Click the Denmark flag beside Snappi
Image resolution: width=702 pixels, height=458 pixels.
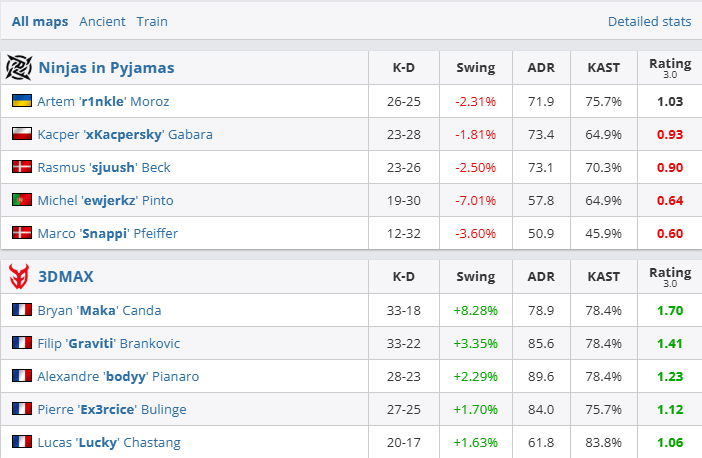21,233
